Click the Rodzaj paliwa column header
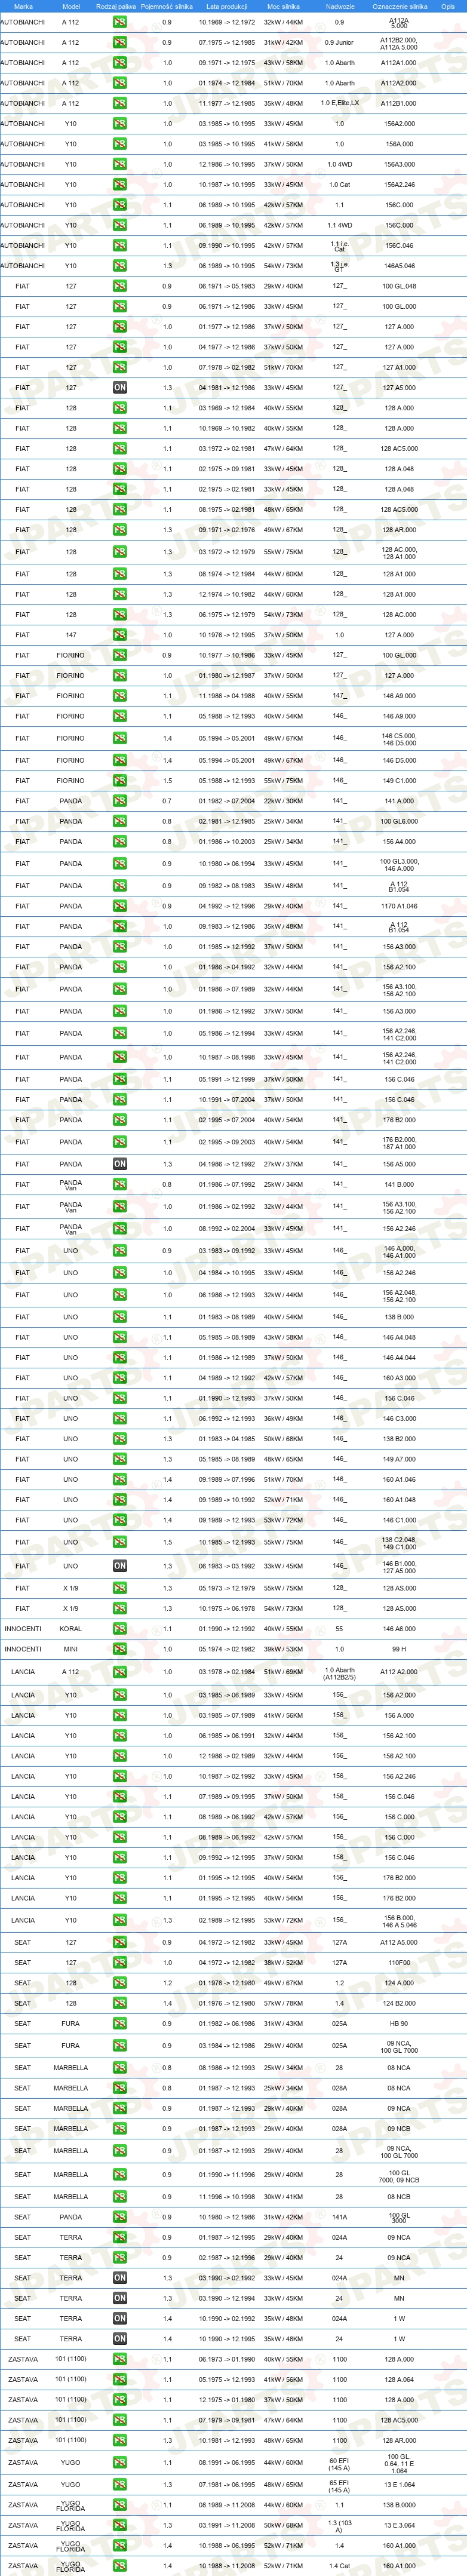467x2576 pixels. (x=117, y=6)
